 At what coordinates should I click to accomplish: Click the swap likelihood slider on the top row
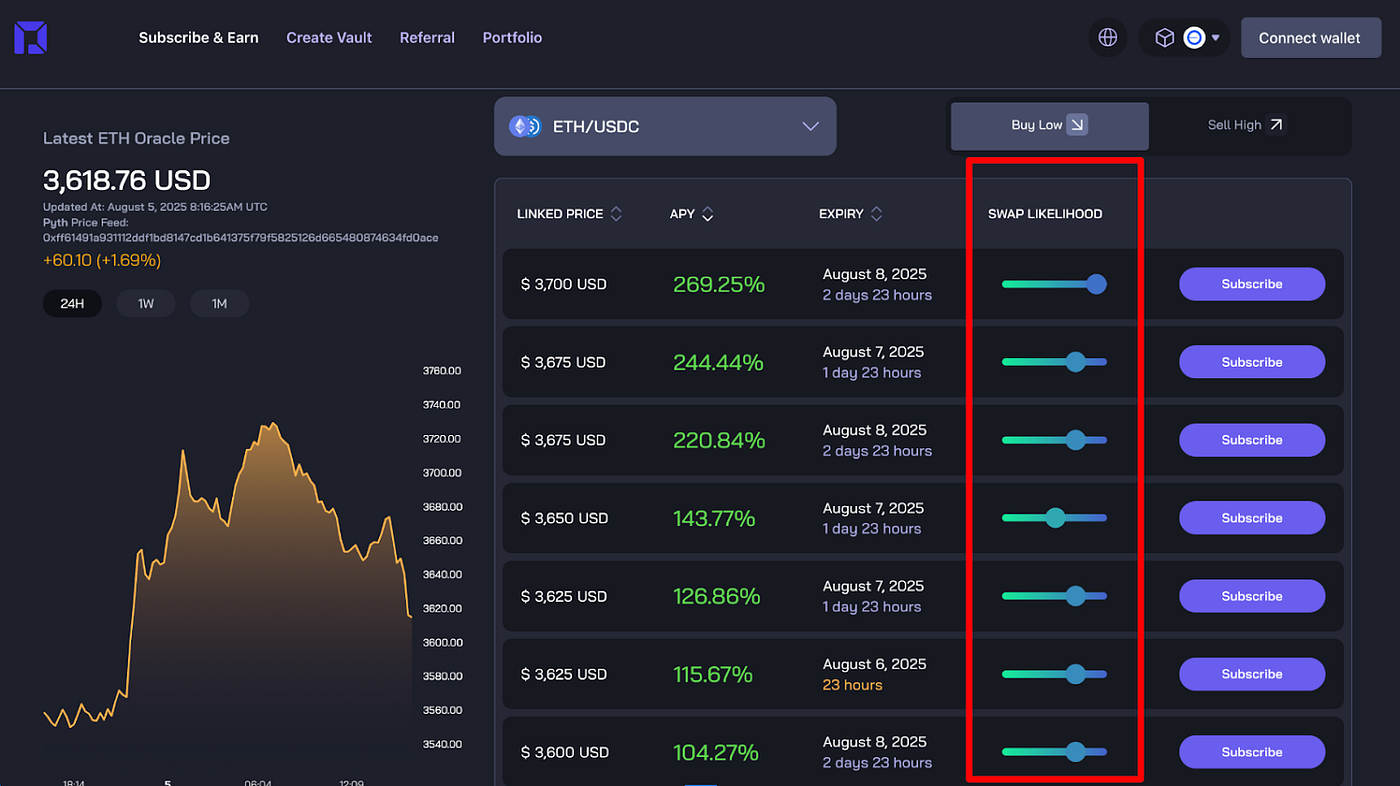(x=1097, y=284)
